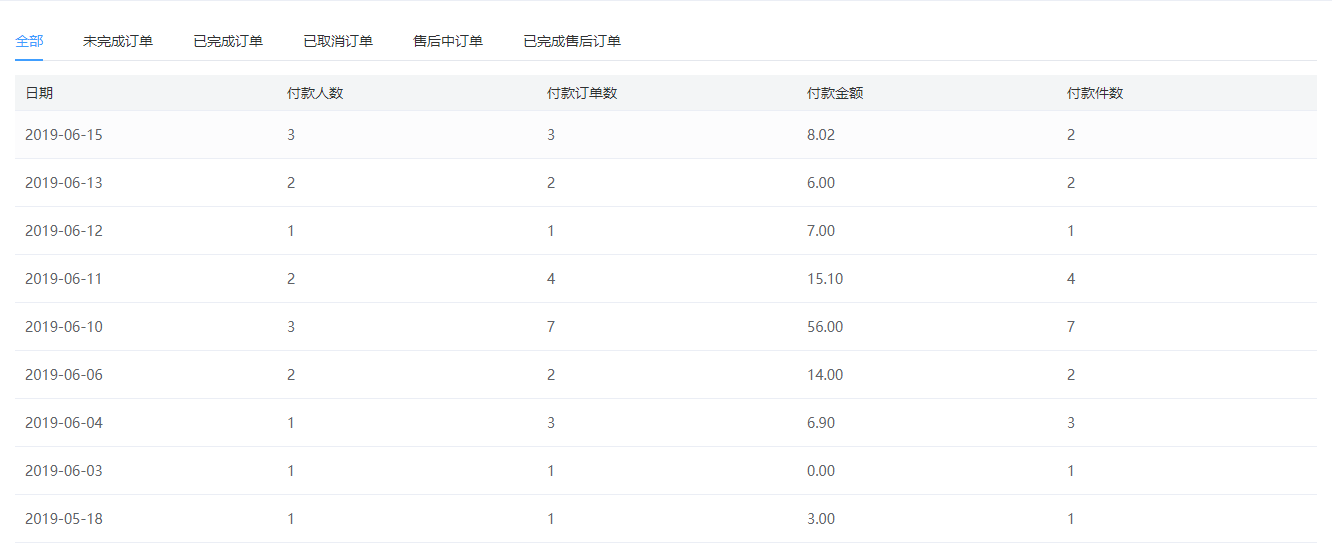Switch to the 售后中订单 tab

448,41
